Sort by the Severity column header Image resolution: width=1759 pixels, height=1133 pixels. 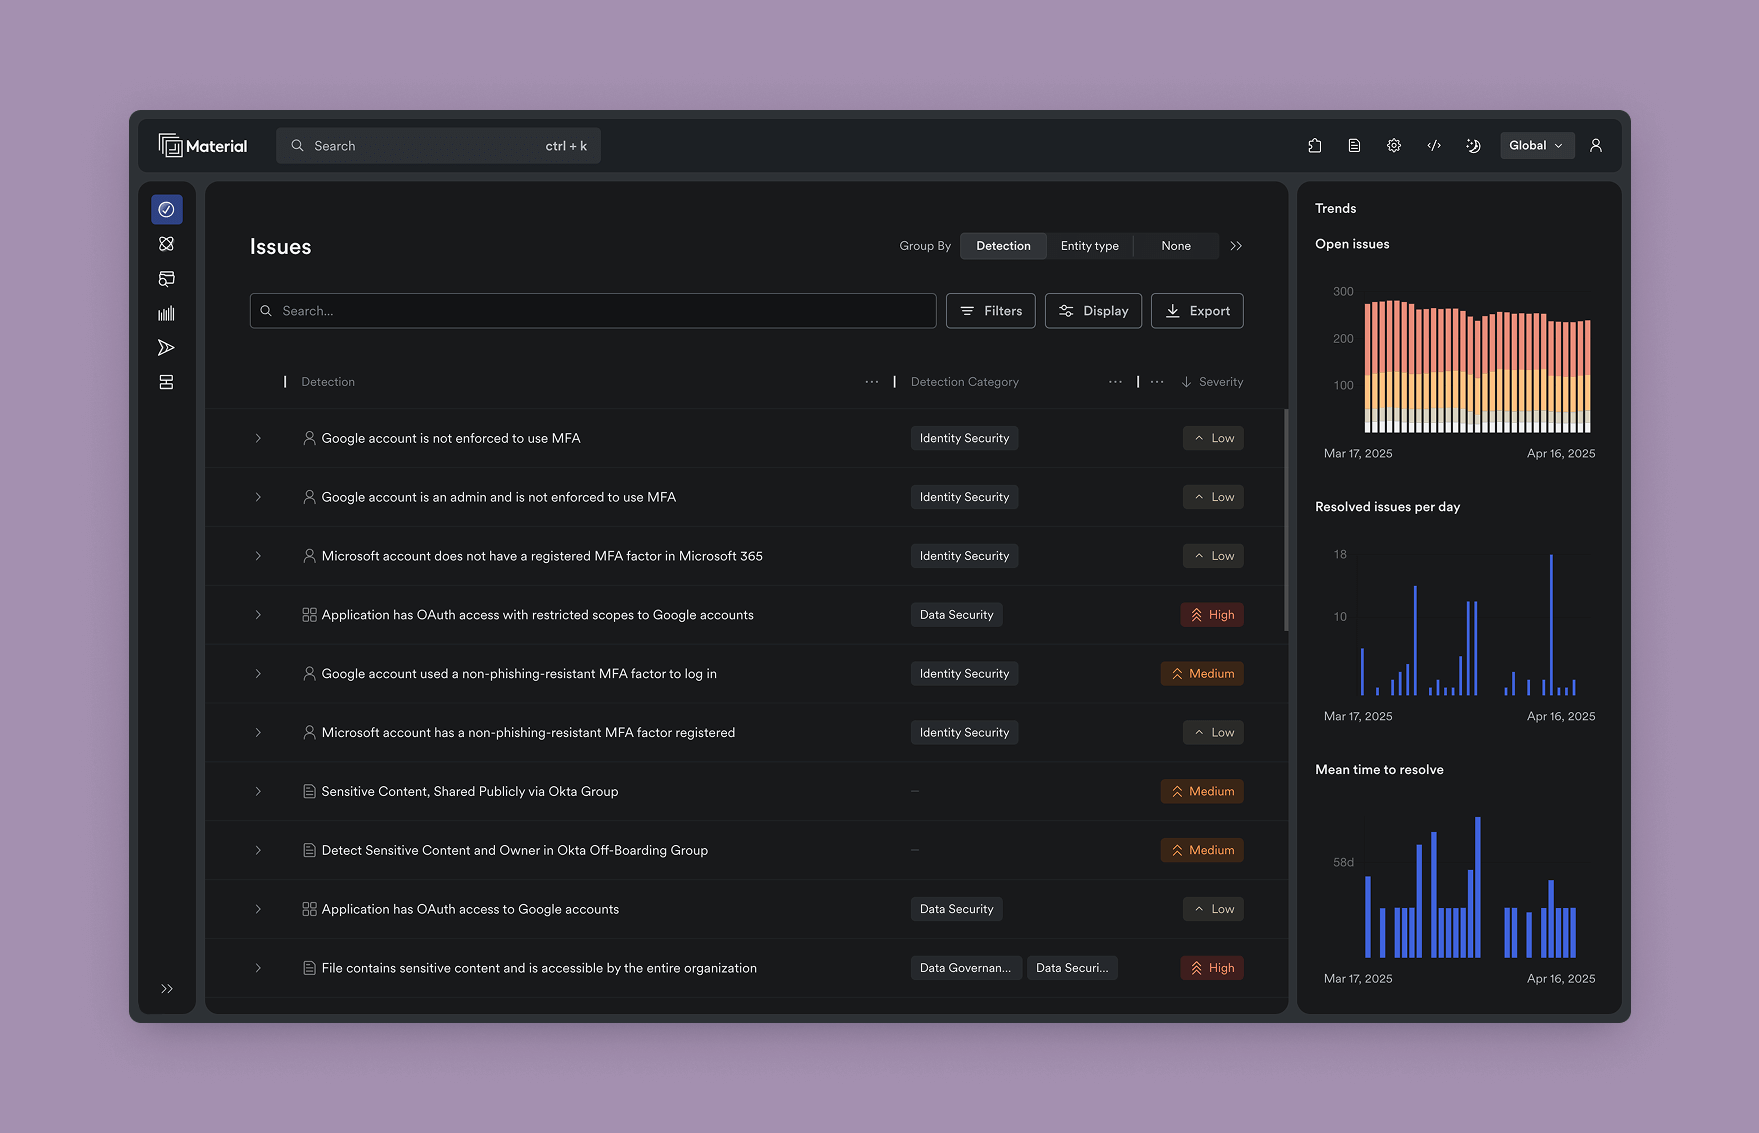coord(1212,382)
